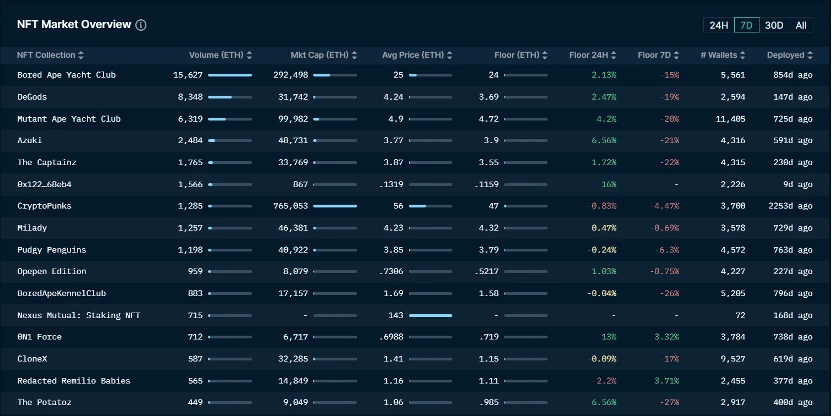Image resolution: width=832 pixels, height=416 pixels.
Task: Open Mutant Ape Yacht Club collection
Action: click(69, 119)
